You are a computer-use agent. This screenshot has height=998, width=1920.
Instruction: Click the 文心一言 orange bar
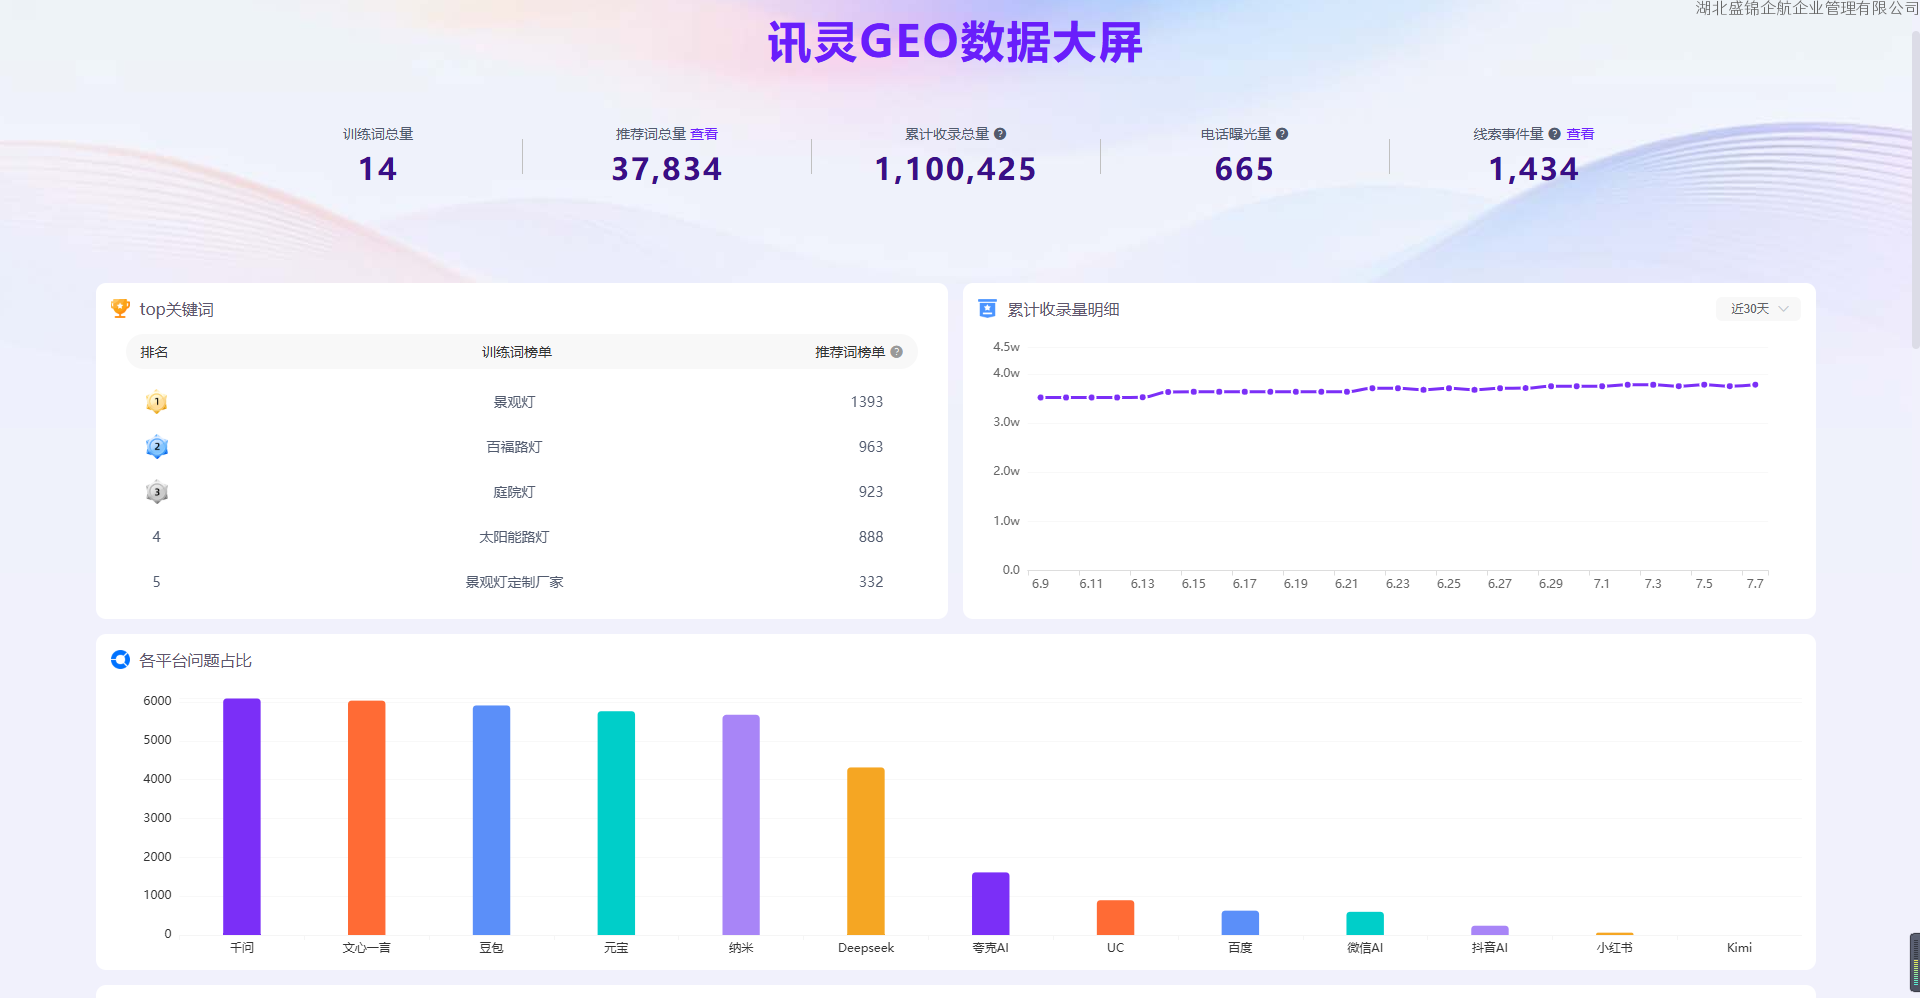(x=366, y=818)
